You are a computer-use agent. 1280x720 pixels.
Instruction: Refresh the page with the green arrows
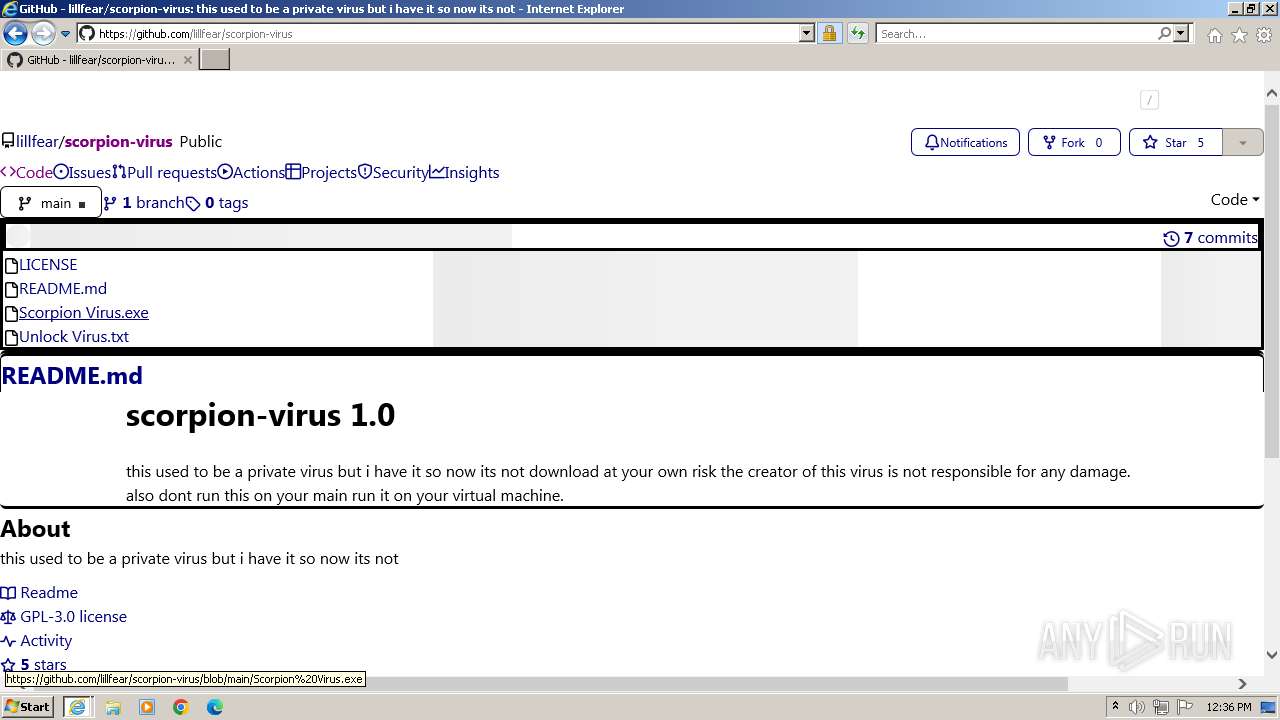(857, 34)
